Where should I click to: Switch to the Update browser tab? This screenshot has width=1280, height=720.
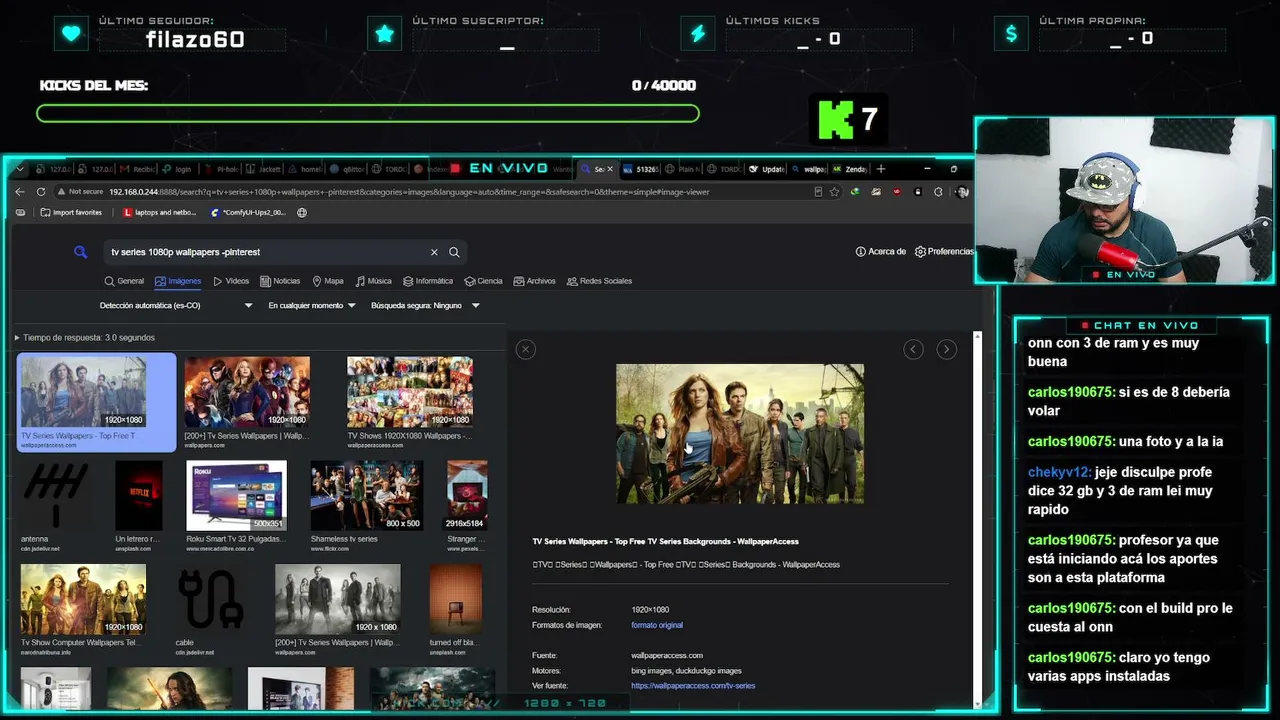point(767,169)
